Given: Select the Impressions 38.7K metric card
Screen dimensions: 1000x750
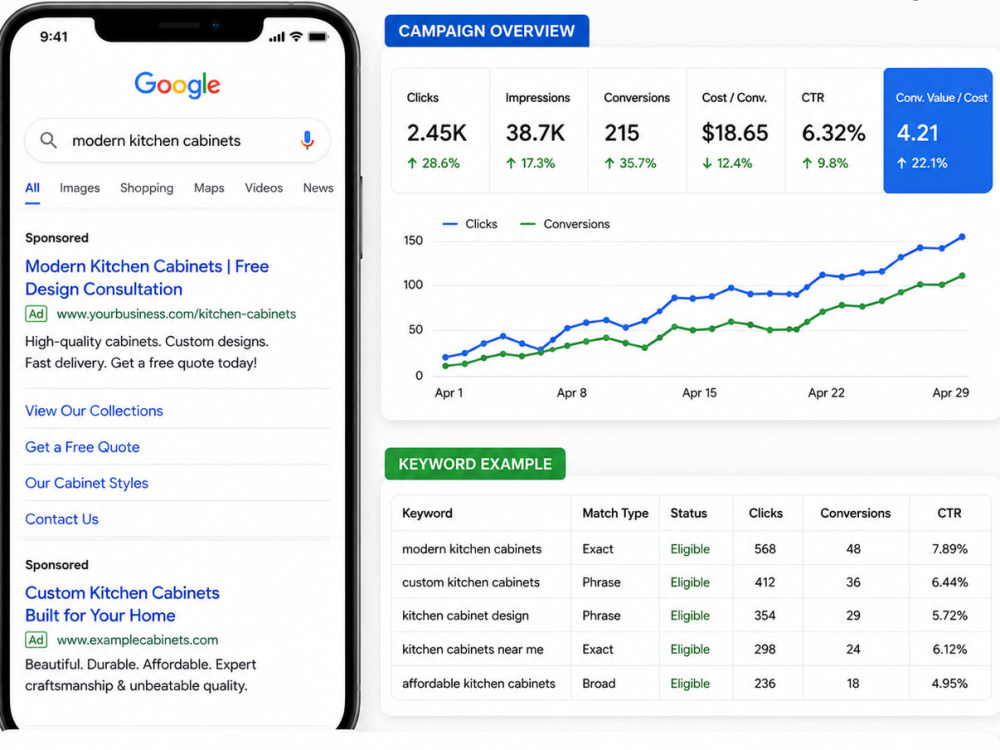Looking at the screenshot, I should pos(539,130).
